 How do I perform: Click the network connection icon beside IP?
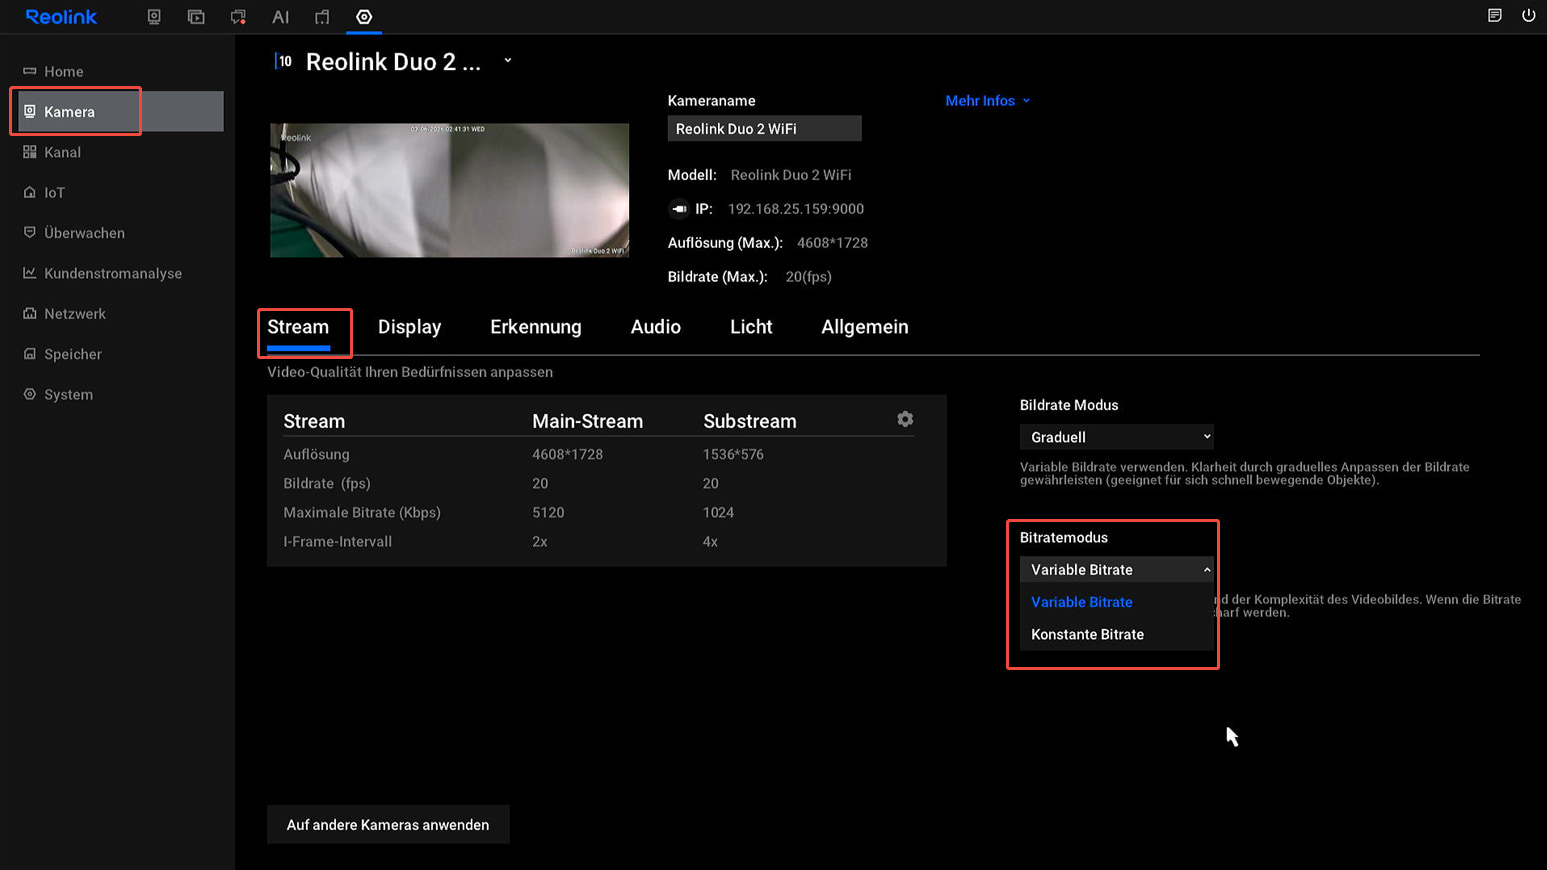(x=679, y=209)
